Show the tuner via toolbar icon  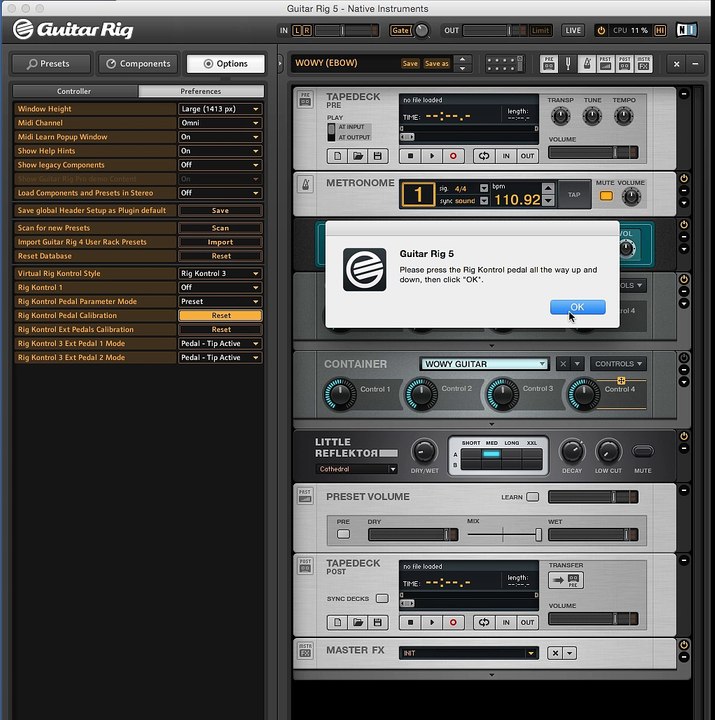568,64
